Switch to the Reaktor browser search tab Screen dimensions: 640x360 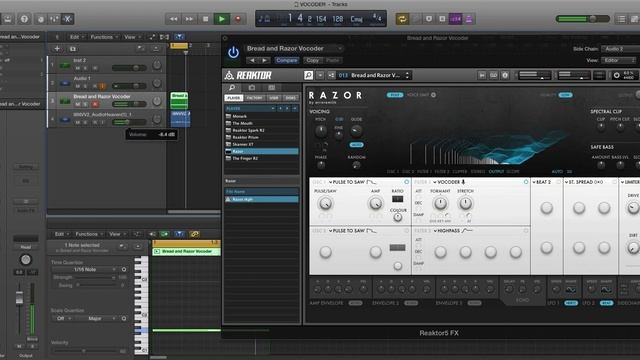click(x=232, y=87)
